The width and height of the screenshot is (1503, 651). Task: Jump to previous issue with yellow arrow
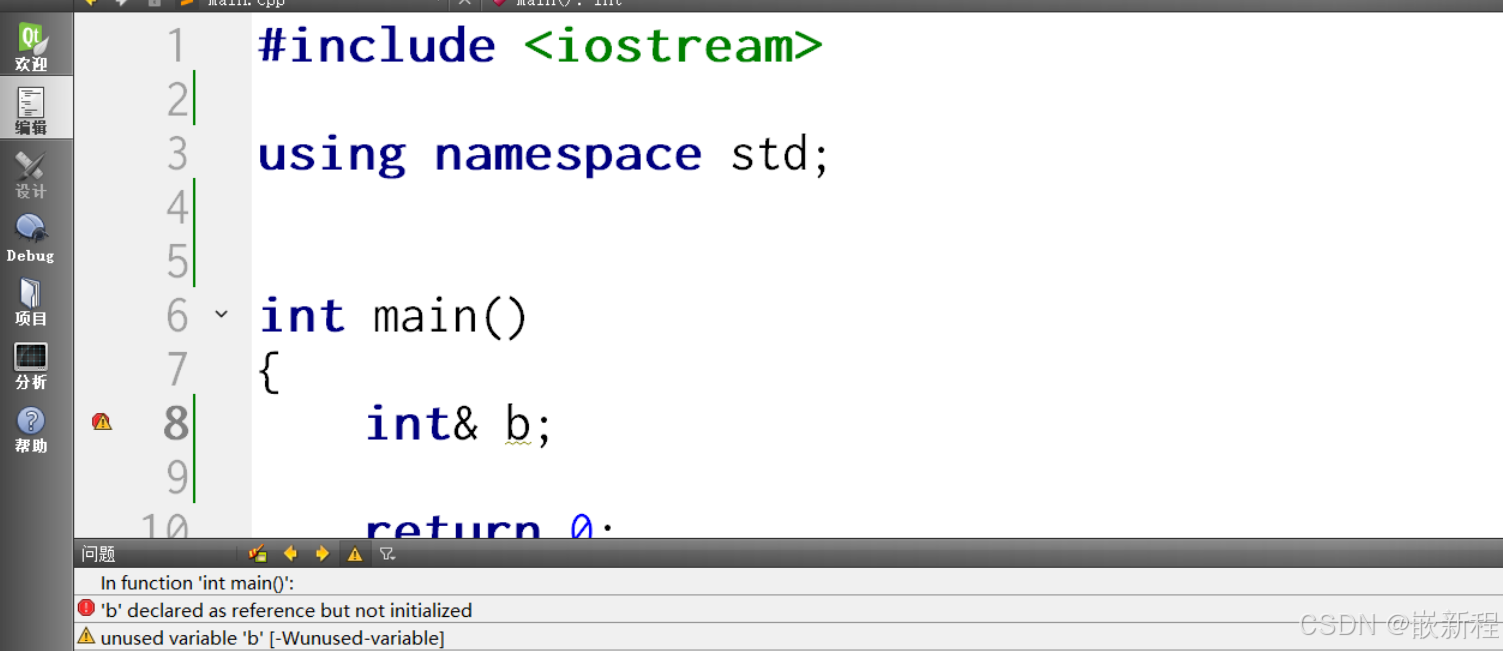pyautogui.click(x=290, y=553)
